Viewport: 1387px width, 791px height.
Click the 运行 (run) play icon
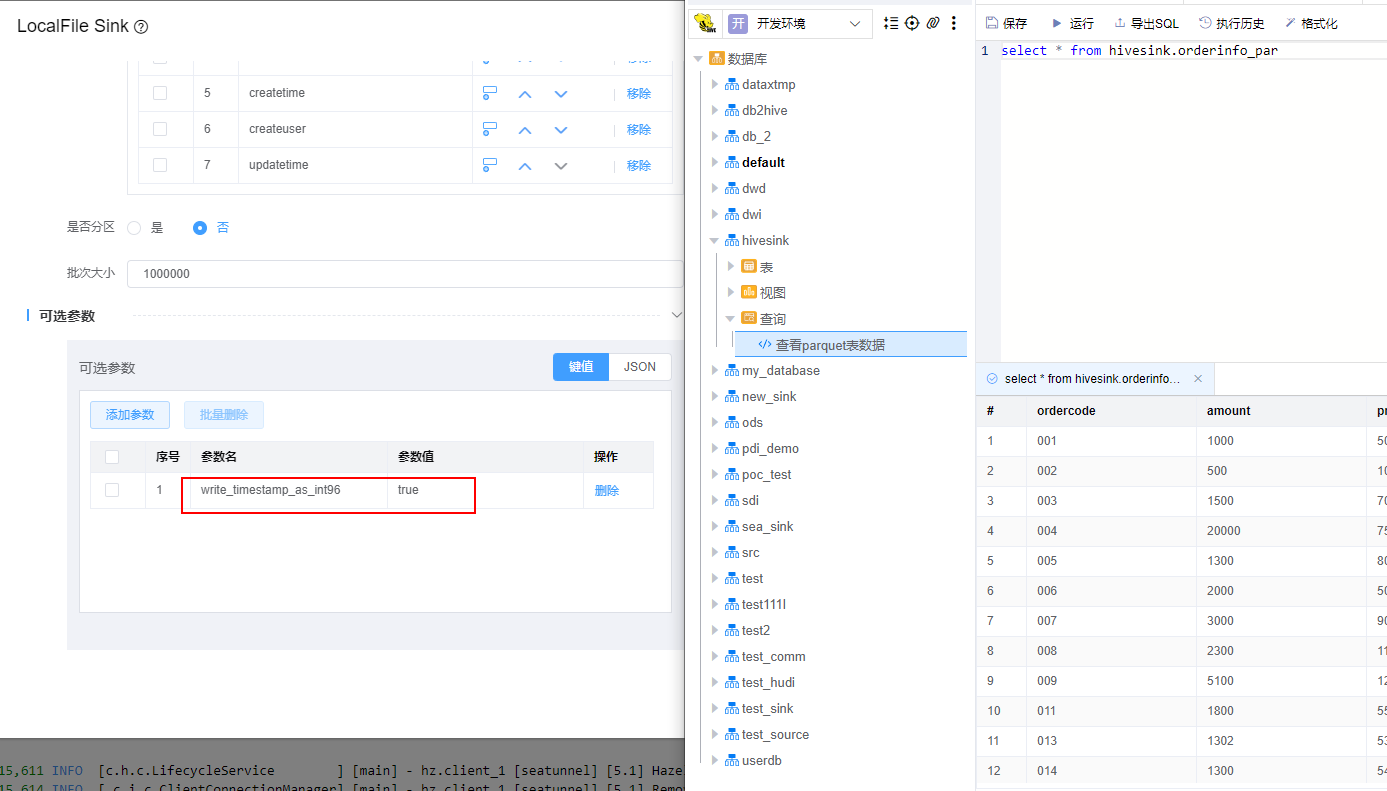tap(1057, 23)
